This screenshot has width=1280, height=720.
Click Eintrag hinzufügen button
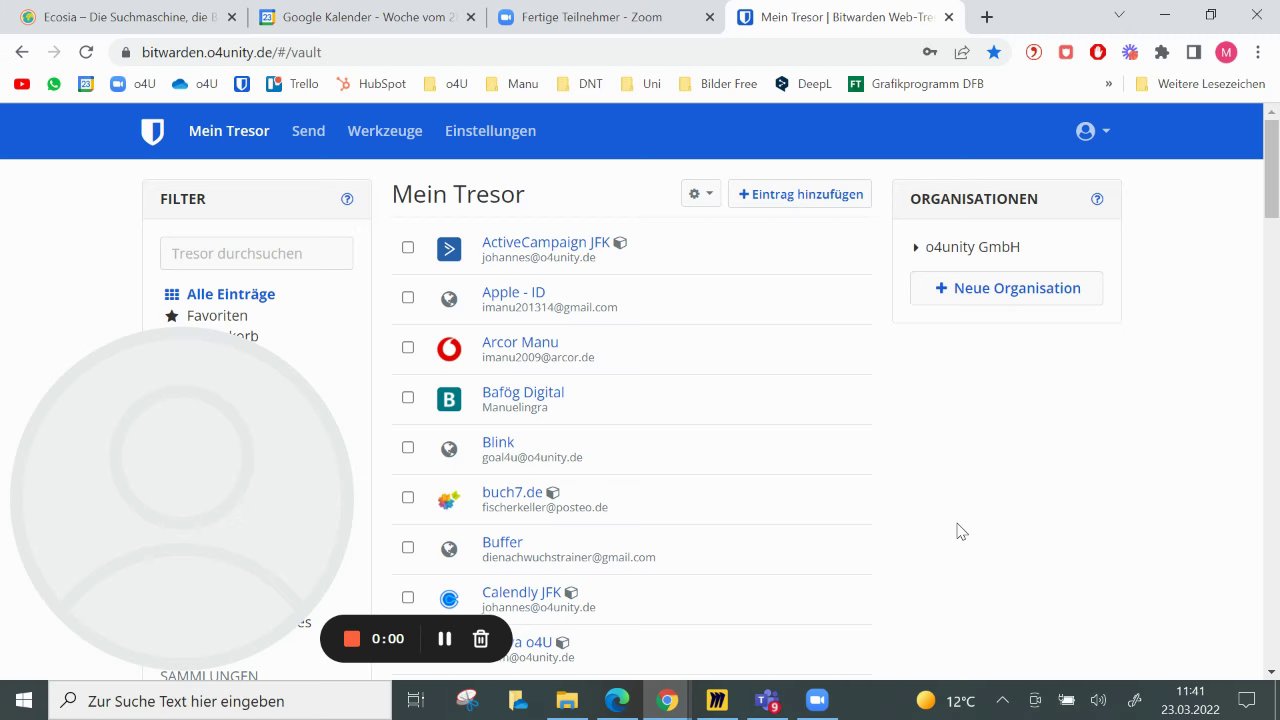[800, 194]
